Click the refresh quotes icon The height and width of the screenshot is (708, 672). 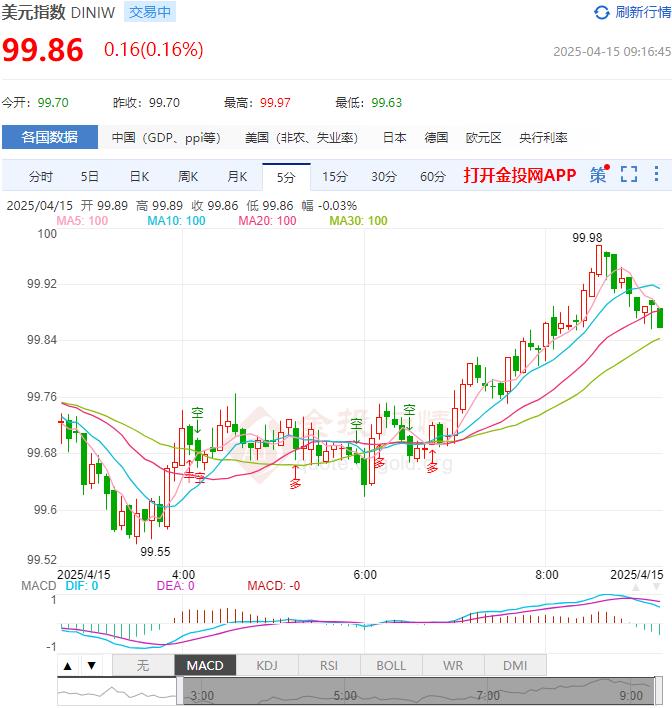point(601,12)
